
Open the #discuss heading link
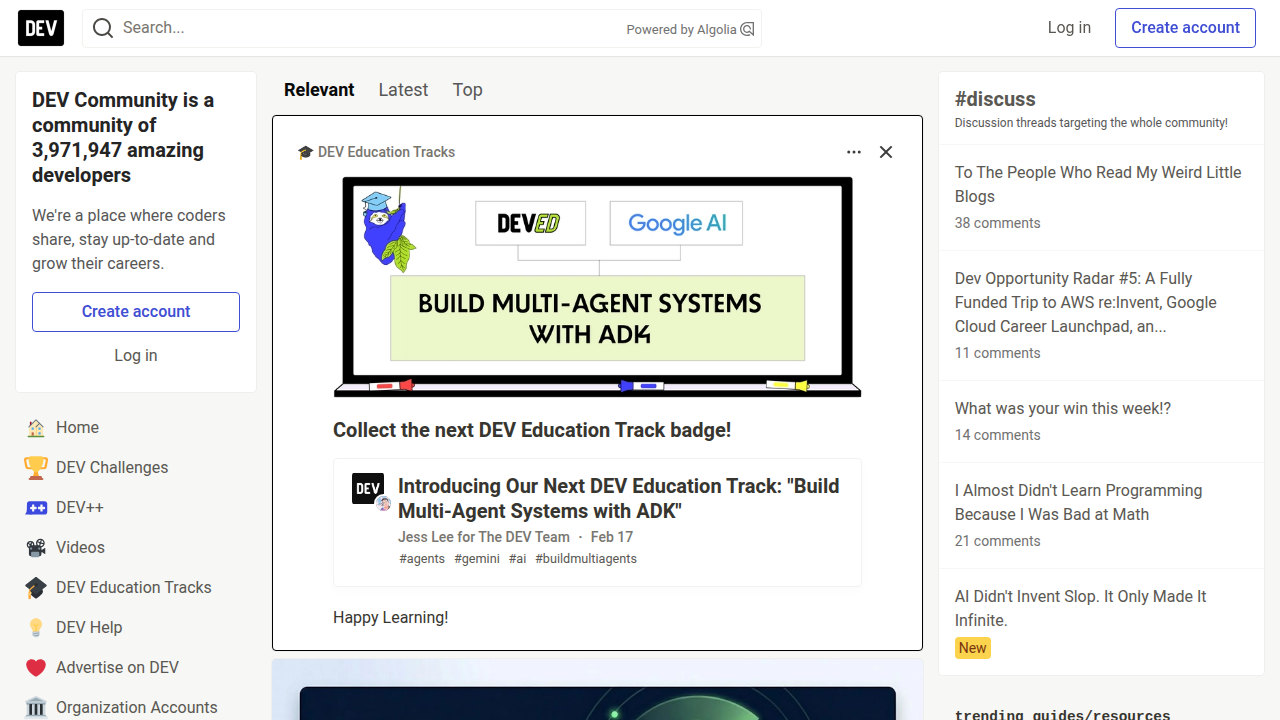click(x=995, y=99)
